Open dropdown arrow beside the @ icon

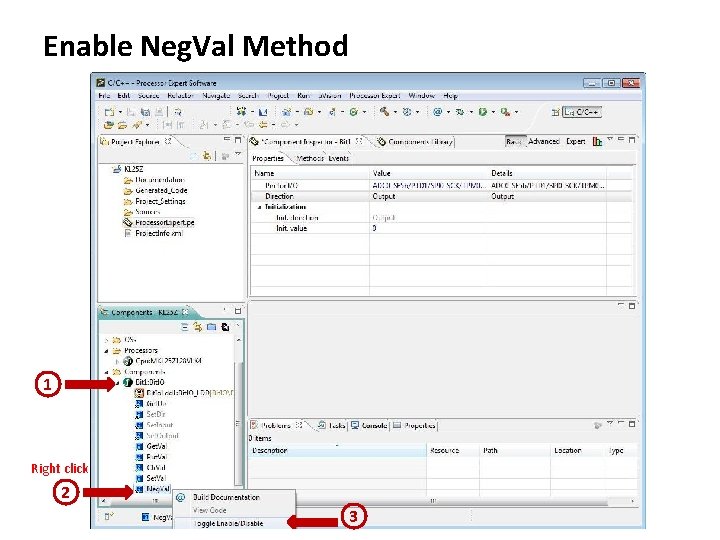(448, 112)
